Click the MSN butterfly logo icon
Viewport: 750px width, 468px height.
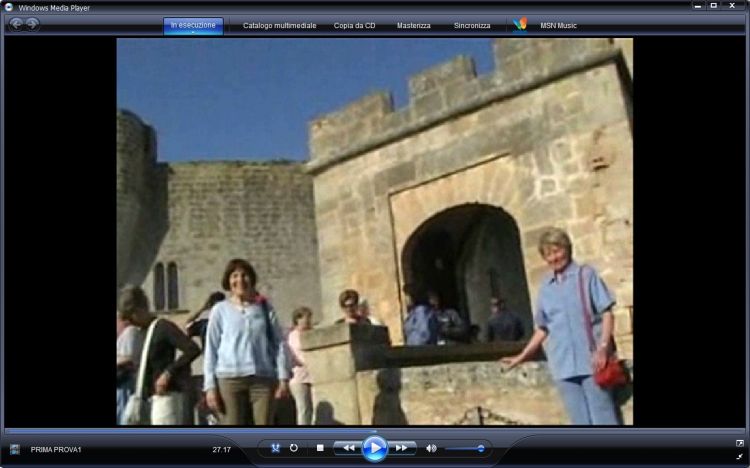click(x=520, y=24)
